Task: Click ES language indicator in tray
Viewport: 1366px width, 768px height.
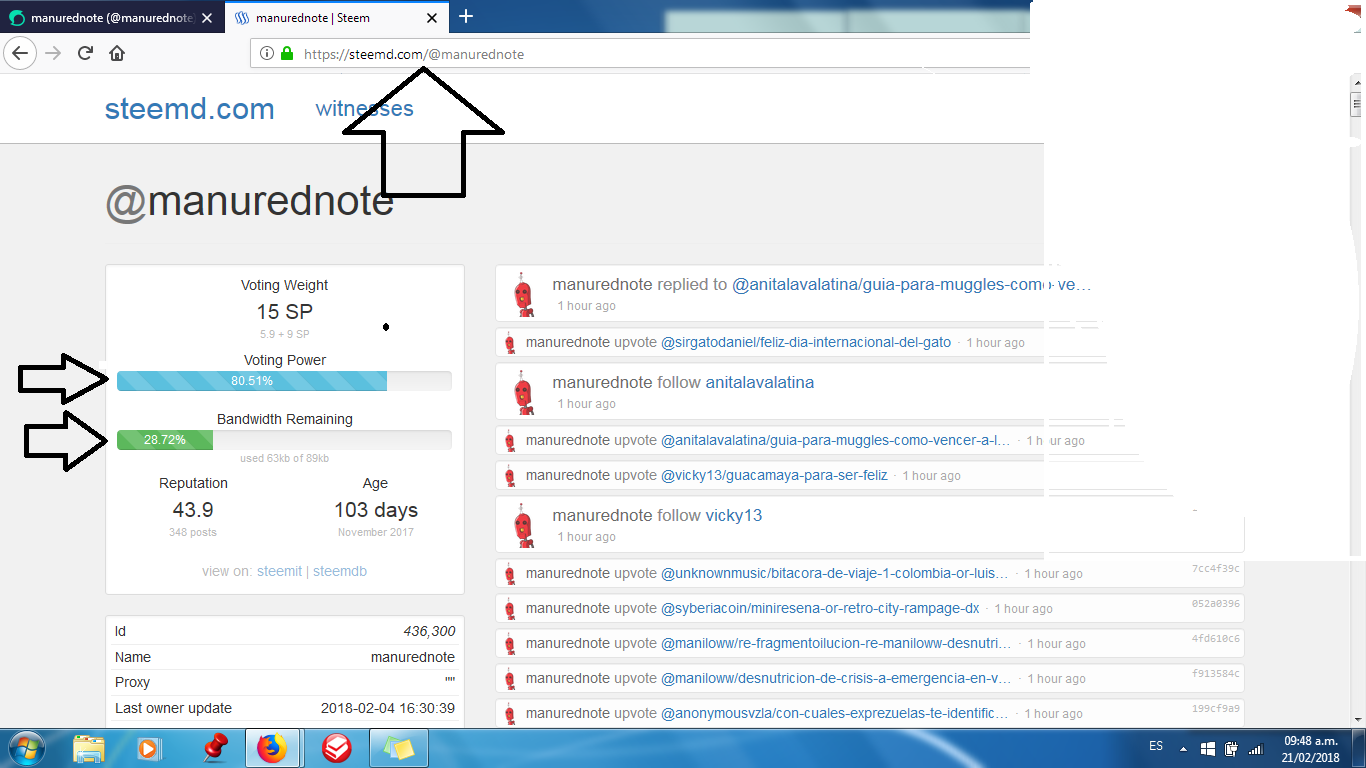Action: point(1156,746)
